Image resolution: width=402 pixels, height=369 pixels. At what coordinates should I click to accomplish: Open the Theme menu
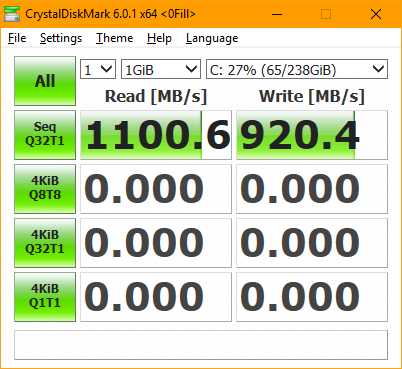pos(115,38)
